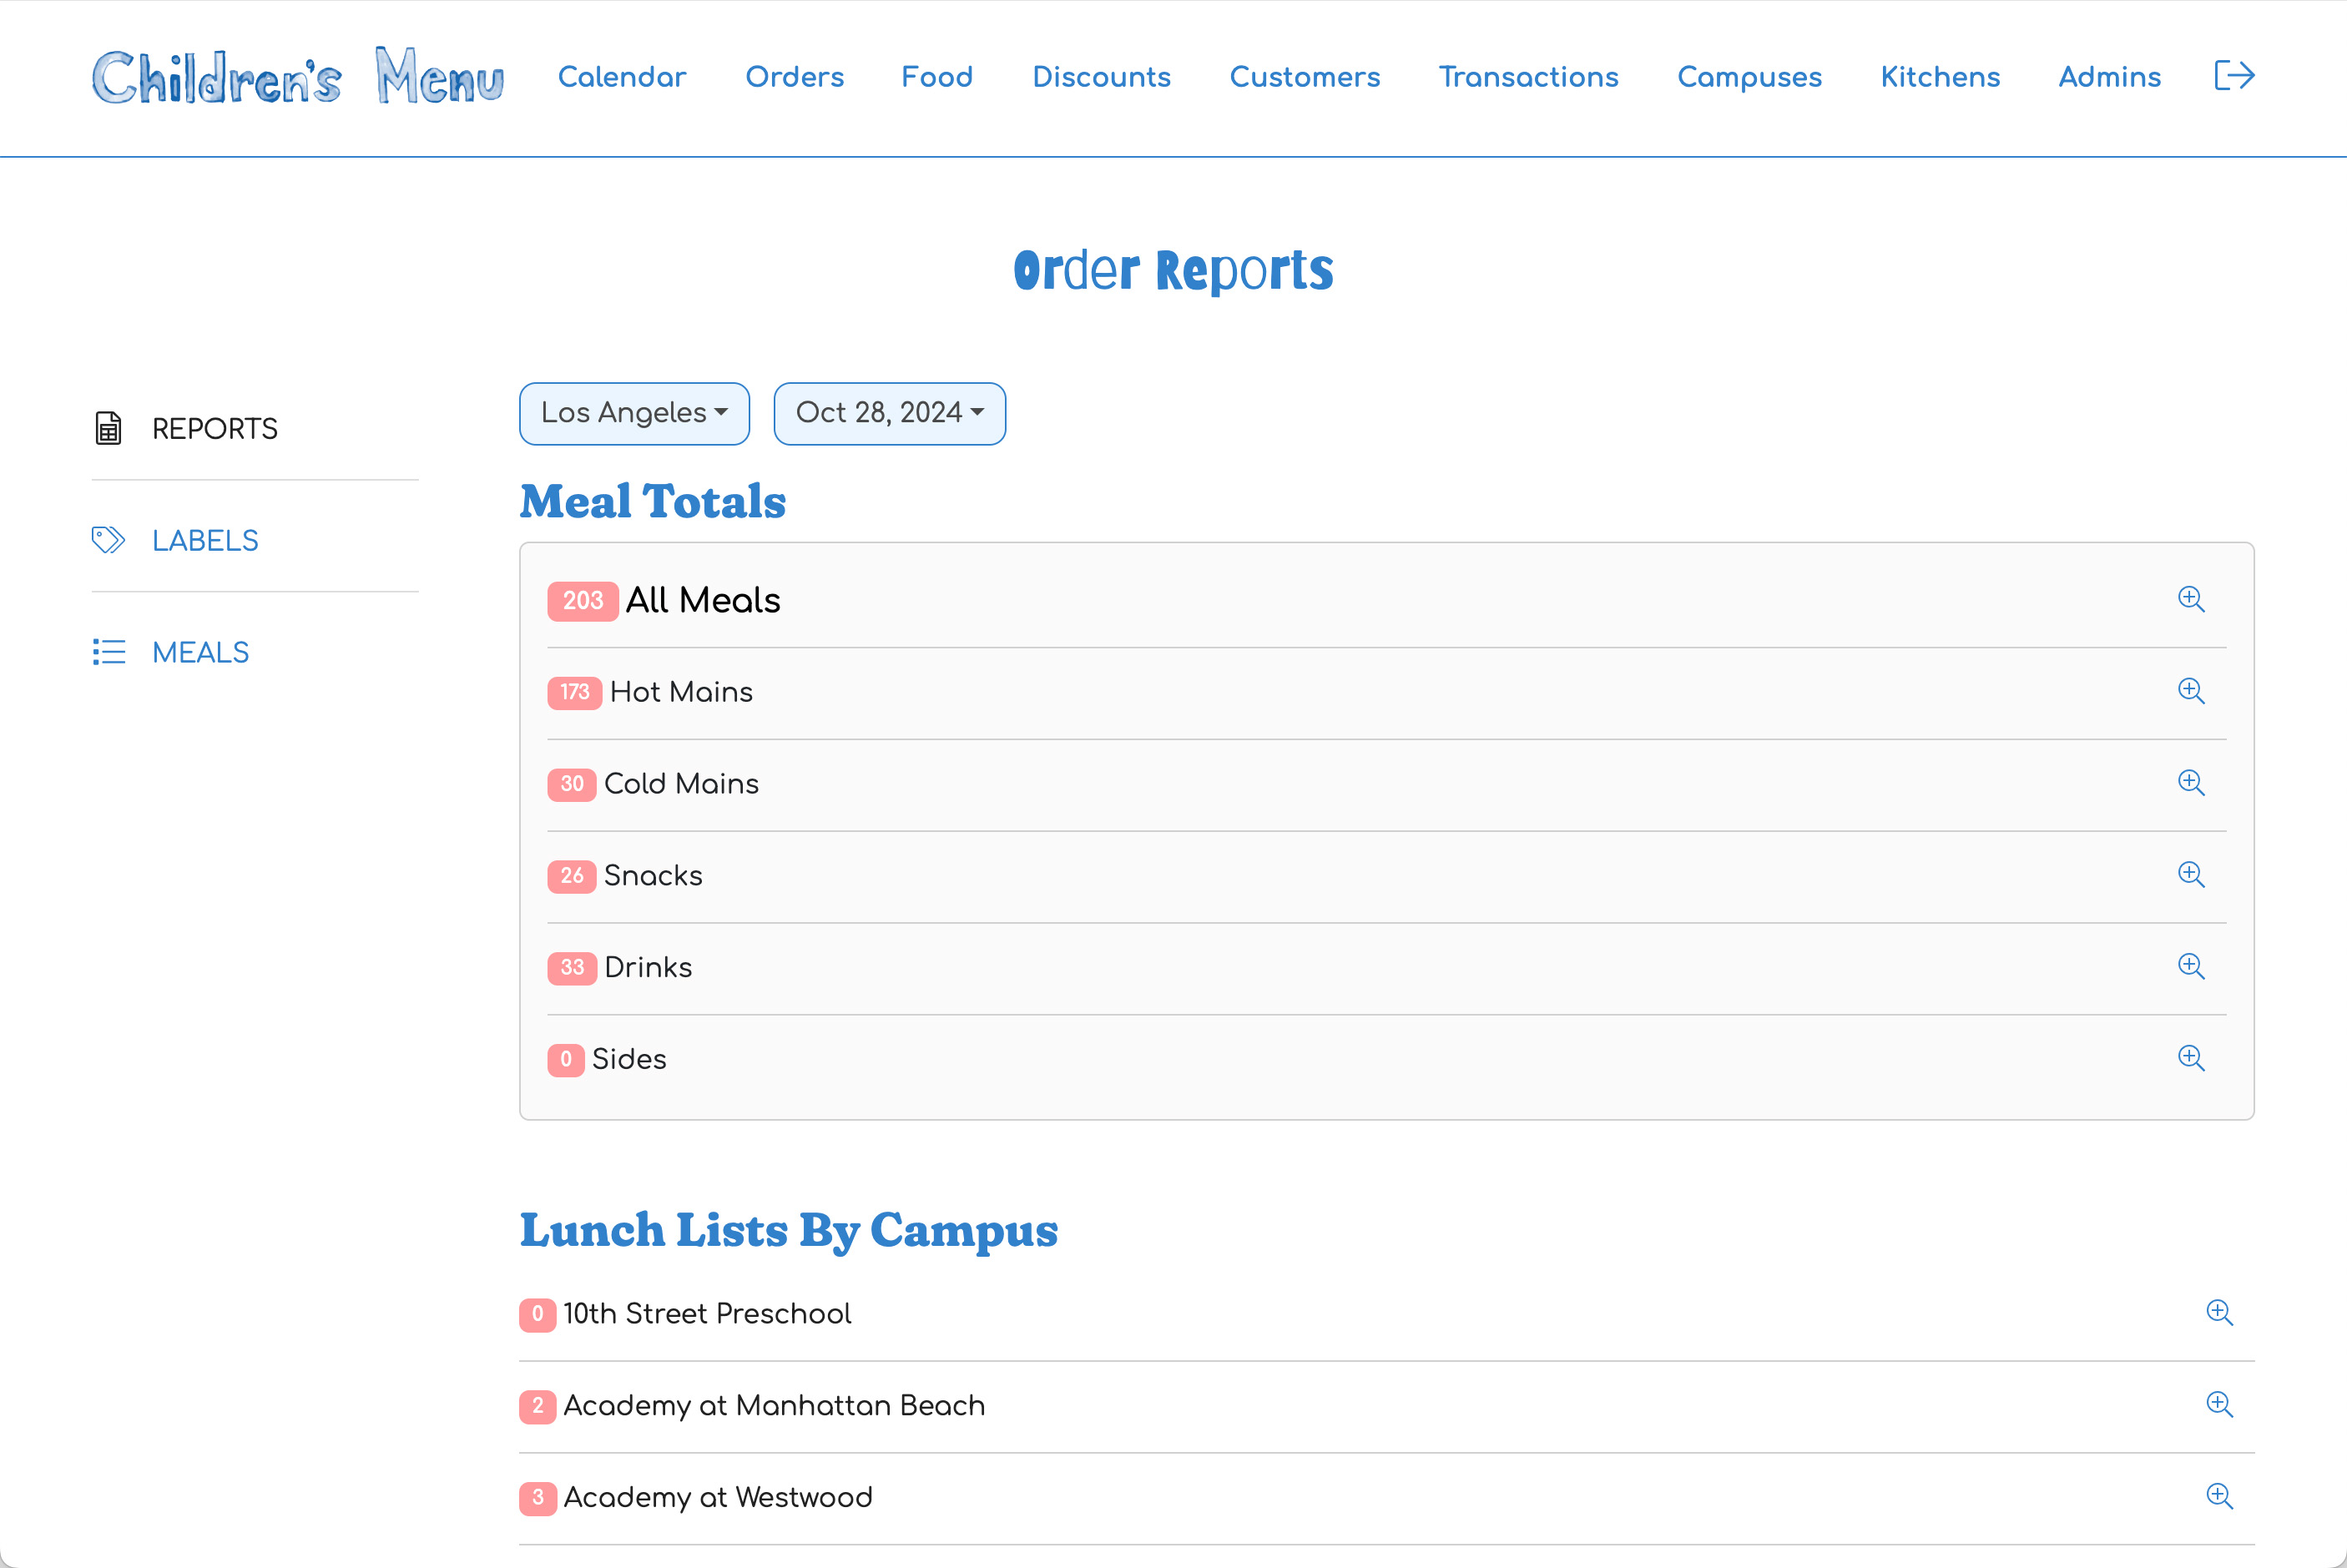Image resolution: width=2347 pixels, height=1568 pixels.
Task: Click the 30 badge for Cold Mains
Action: pos(572,784)
